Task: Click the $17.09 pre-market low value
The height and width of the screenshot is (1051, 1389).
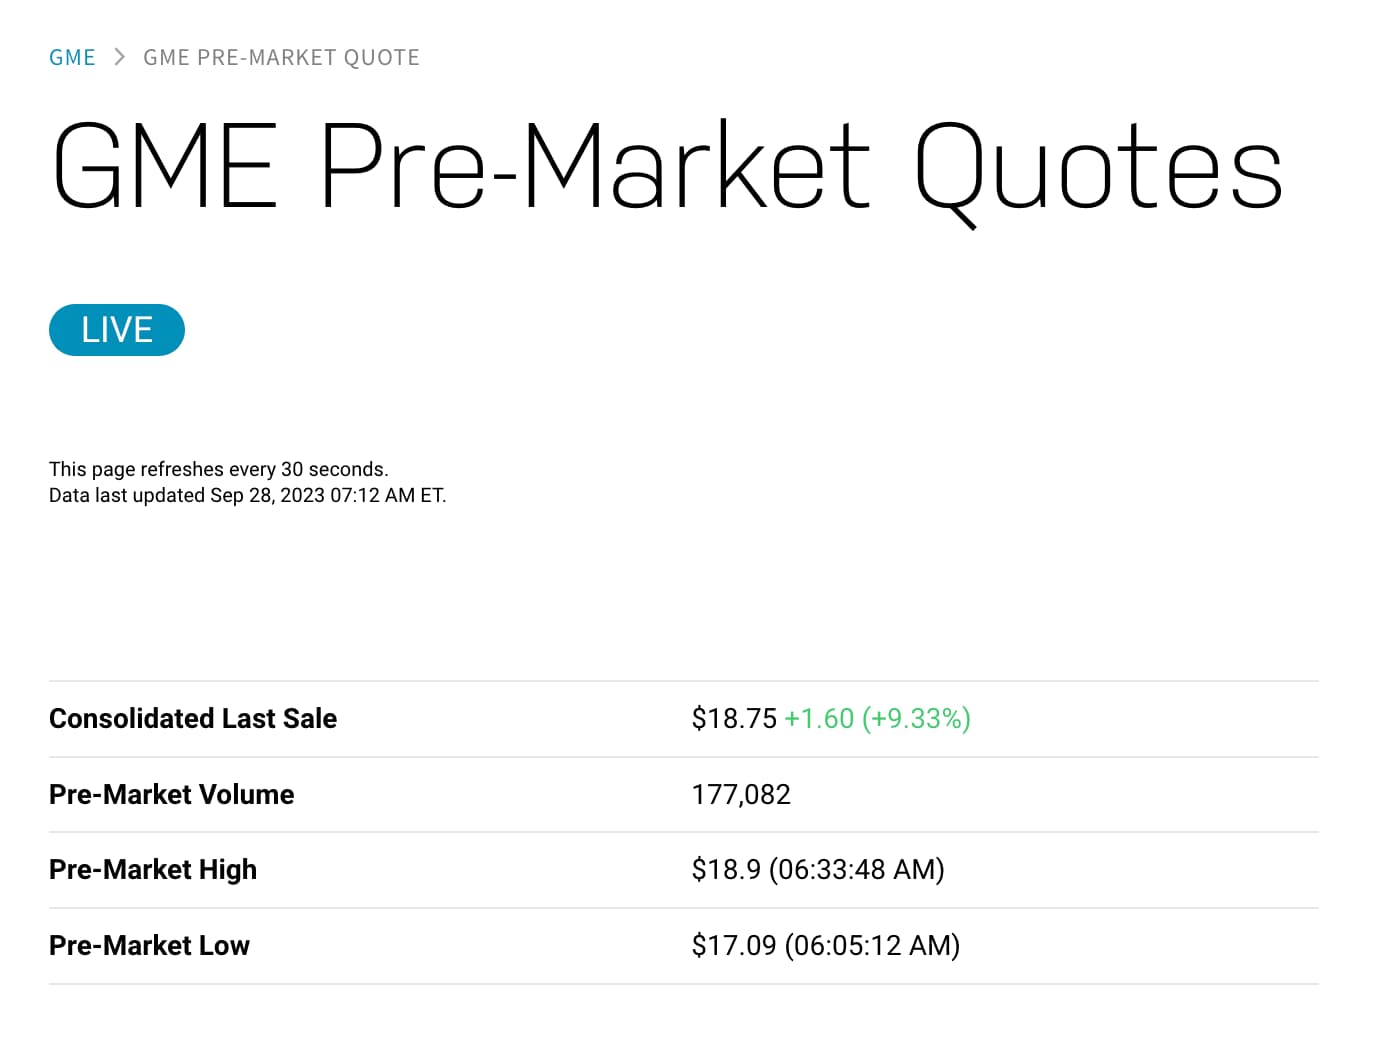Action: tap(734, 946)
